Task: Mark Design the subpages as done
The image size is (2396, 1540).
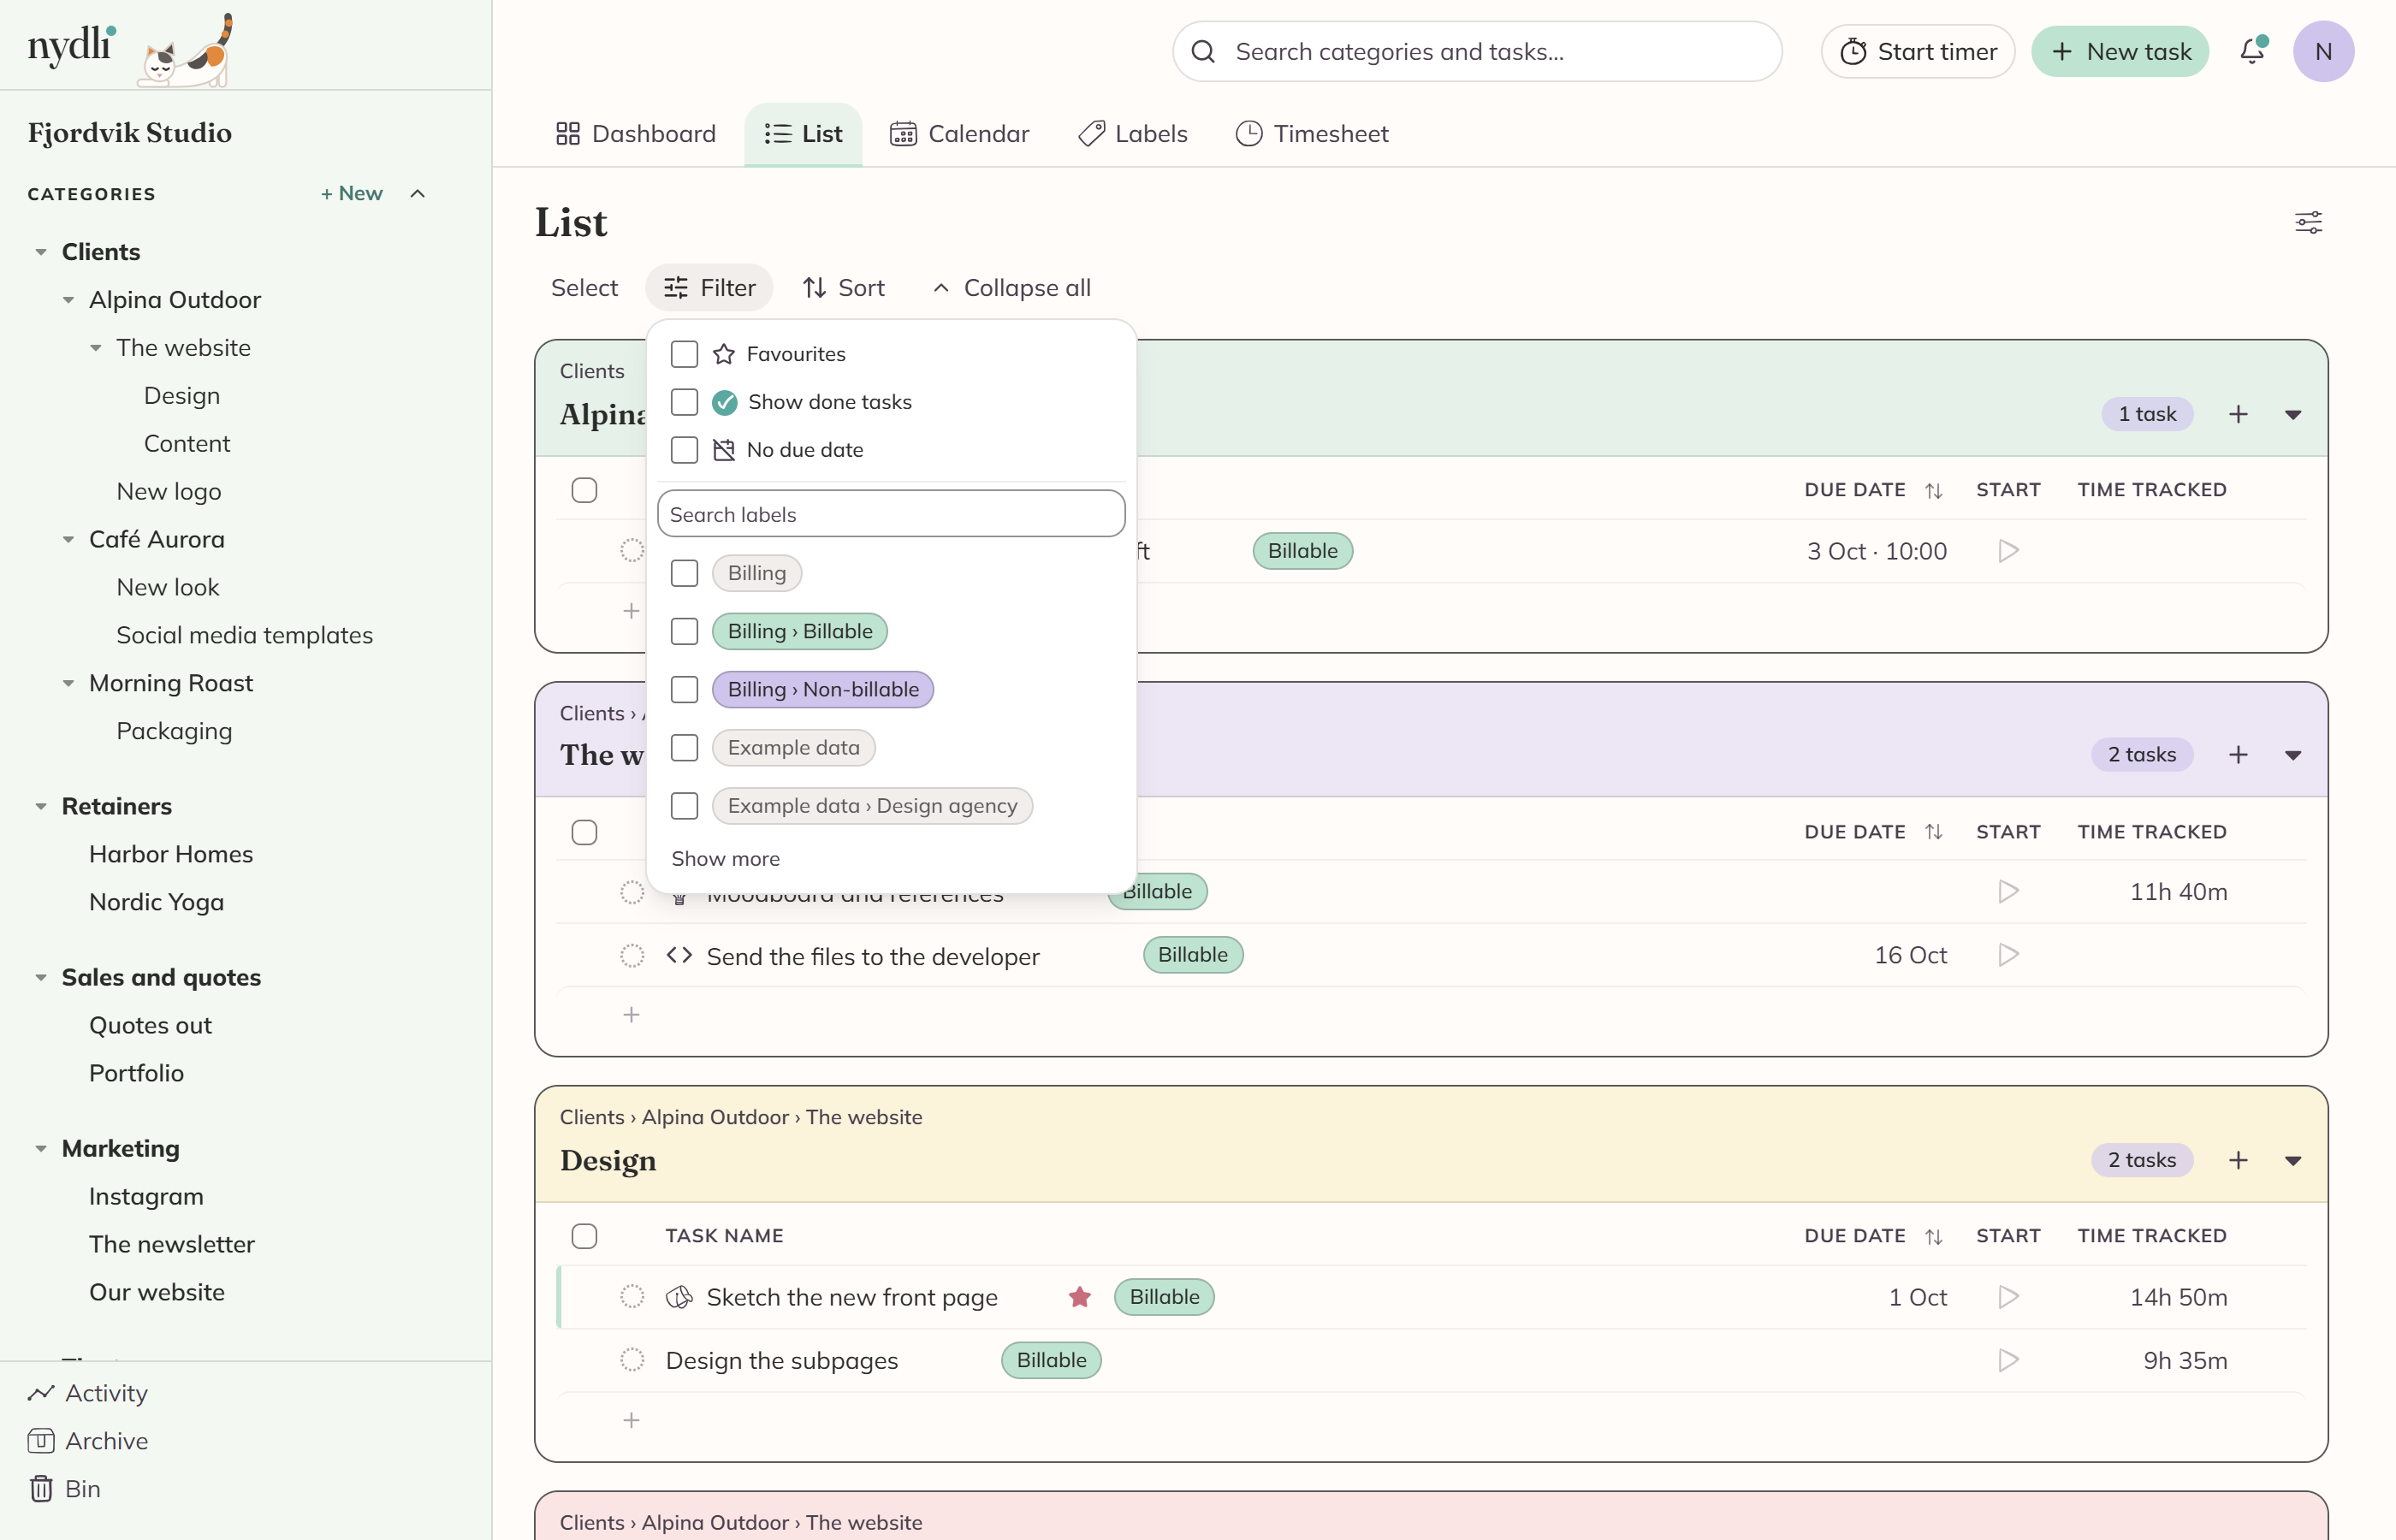Action: click(x=632, y=1360)
